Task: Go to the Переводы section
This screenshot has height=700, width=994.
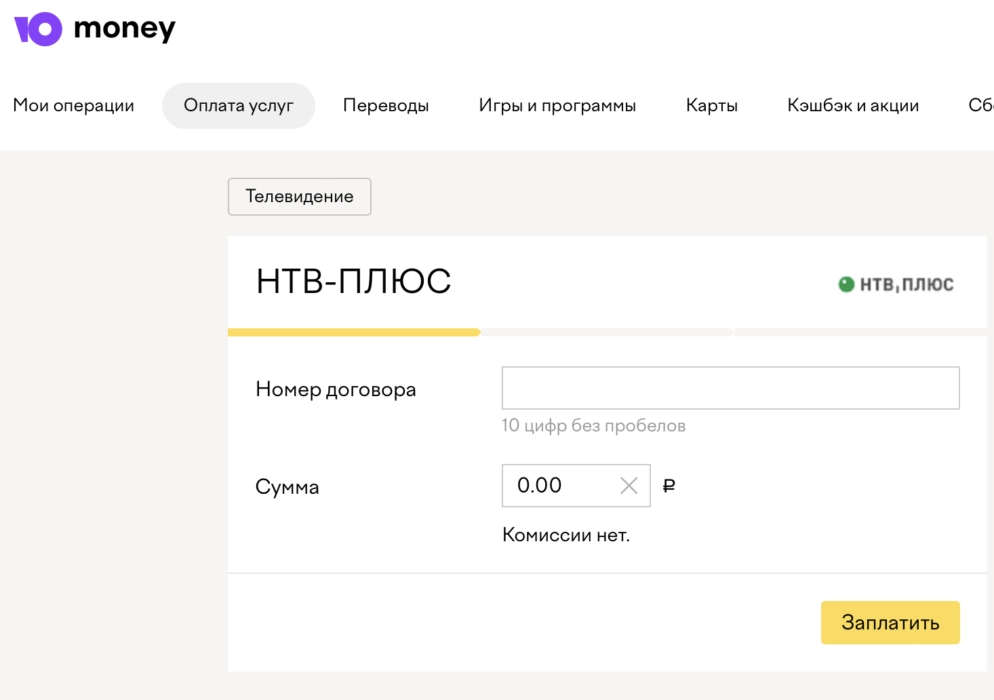Action: (386, 106)
